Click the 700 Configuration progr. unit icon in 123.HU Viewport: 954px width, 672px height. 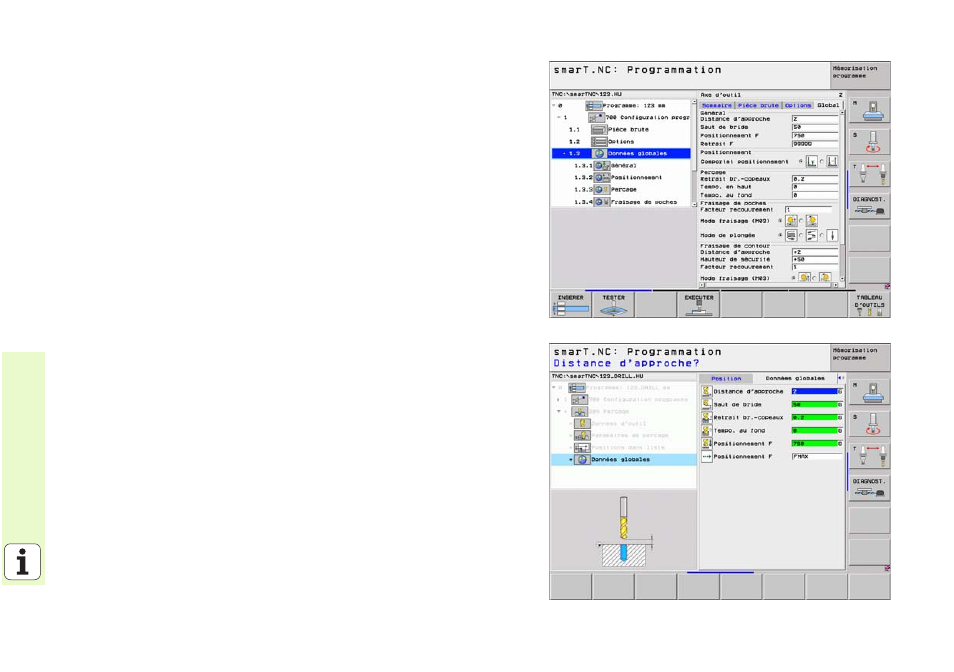tap(596, 117)
